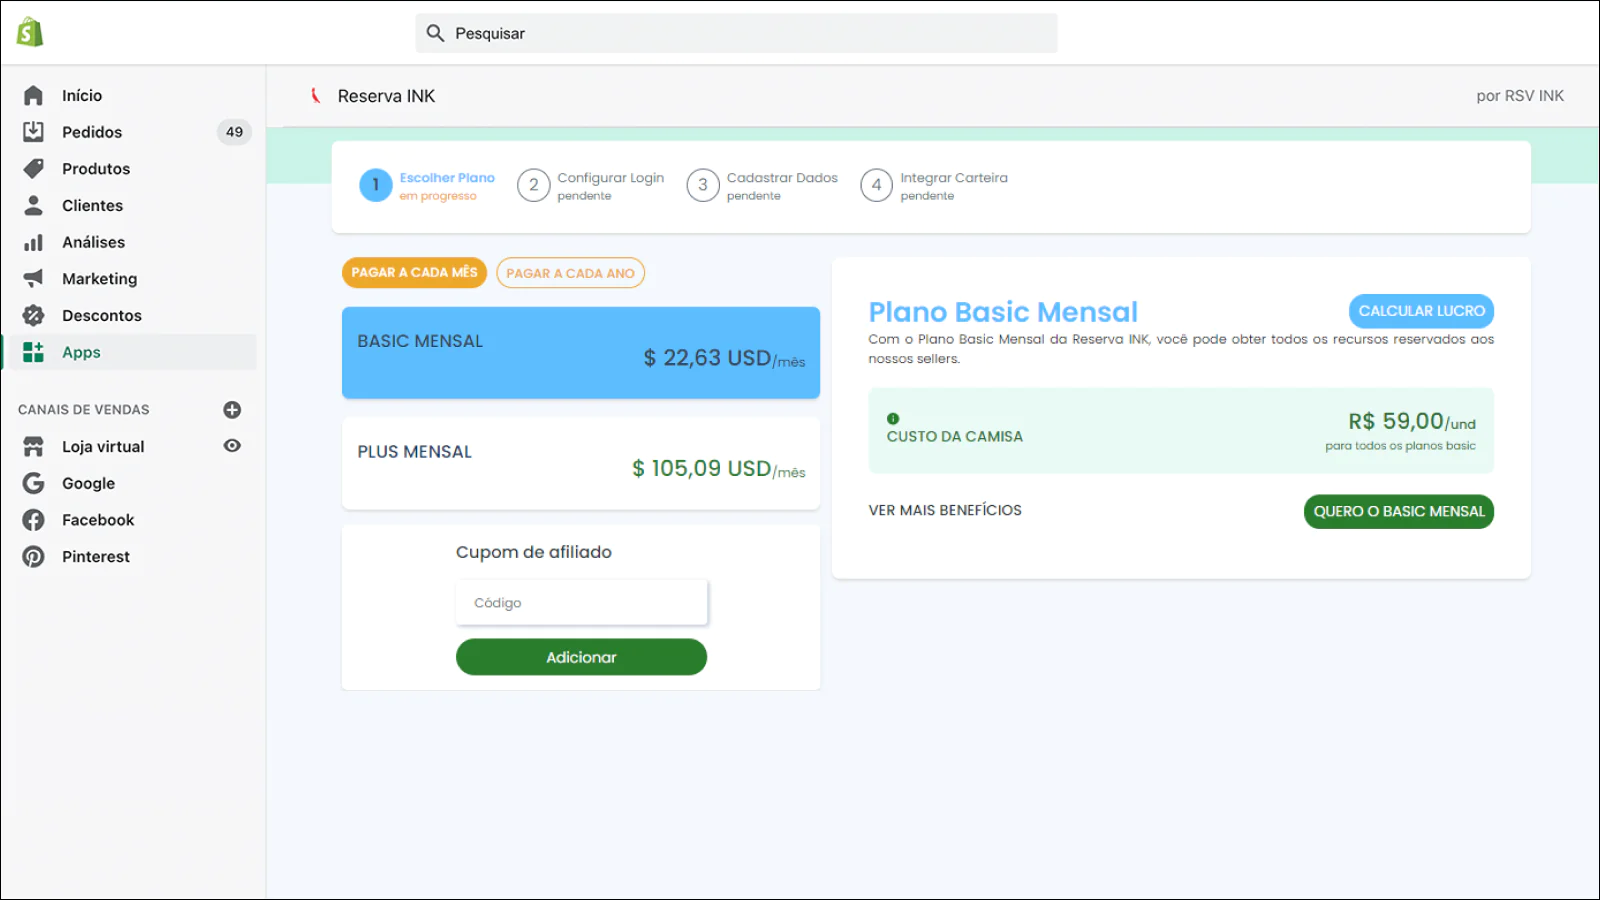Click Quero o Basic Mensal button
The height and width of the screenshot is (900, 1600).
pos(1398,511)
